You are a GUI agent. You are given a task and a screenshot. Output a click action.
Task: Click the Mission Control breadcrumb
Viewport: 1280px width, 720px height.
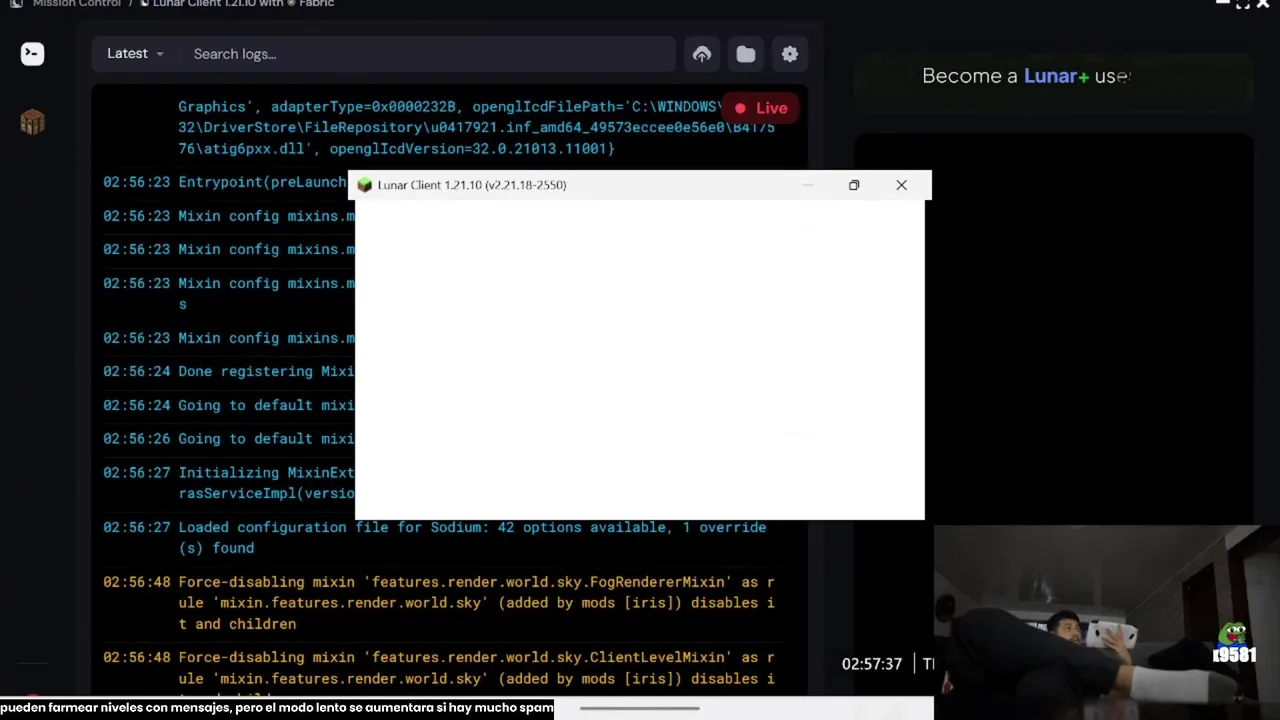point(77,4)
